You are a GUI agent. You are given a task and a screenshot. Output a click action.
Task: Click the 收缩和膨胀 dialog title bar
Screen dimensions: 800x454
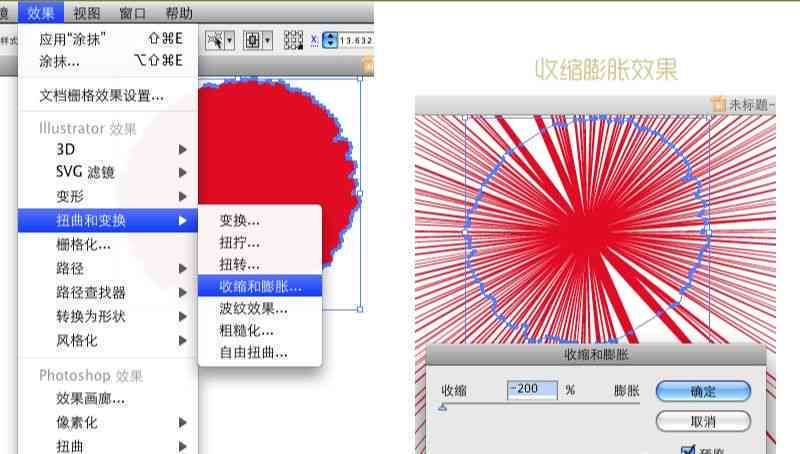[596, 354]
